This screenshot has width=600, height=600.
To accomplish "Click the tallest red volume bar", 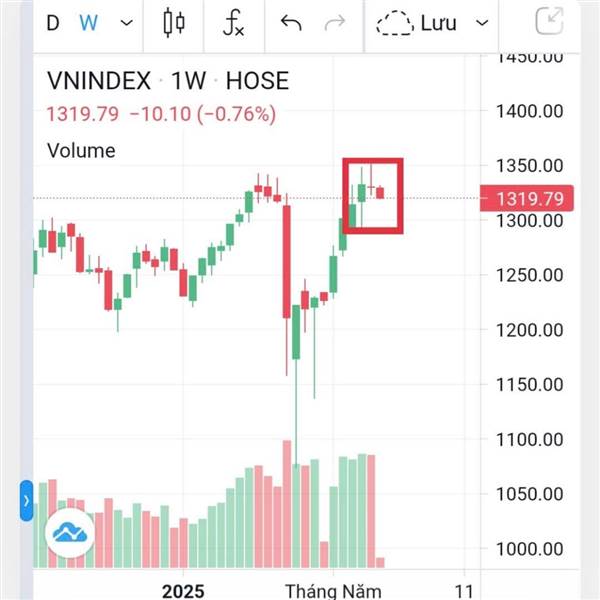I will (287, 504).
